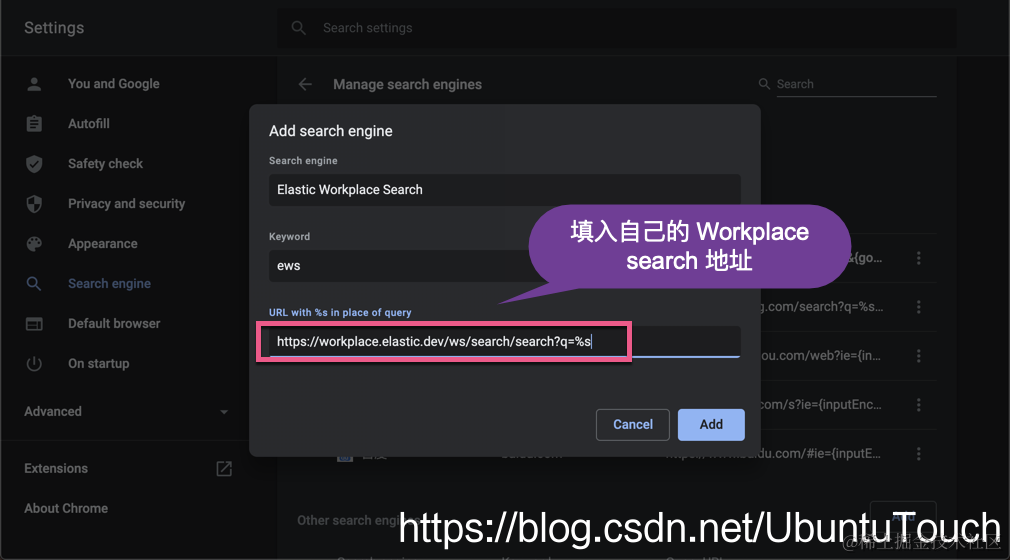This screenshot has height=560, width=1010.
Task: Open three-dot menu for the '.com/search?q=%s...' row
Action: [919, 307]
